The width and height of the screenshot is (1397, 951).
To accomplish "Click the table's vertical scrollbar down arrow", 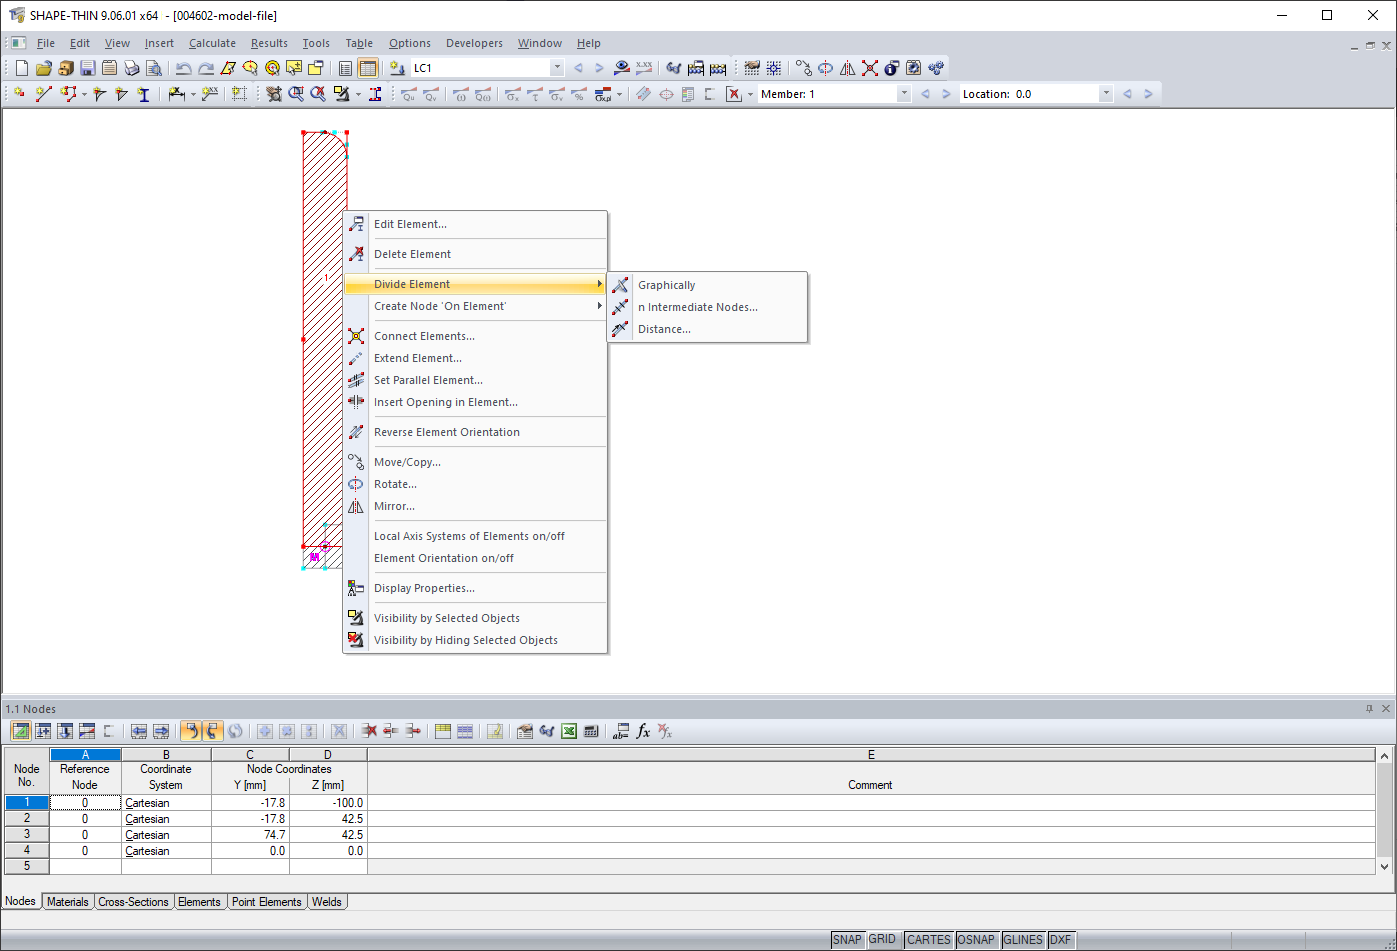I will [x=1384, y=867].
